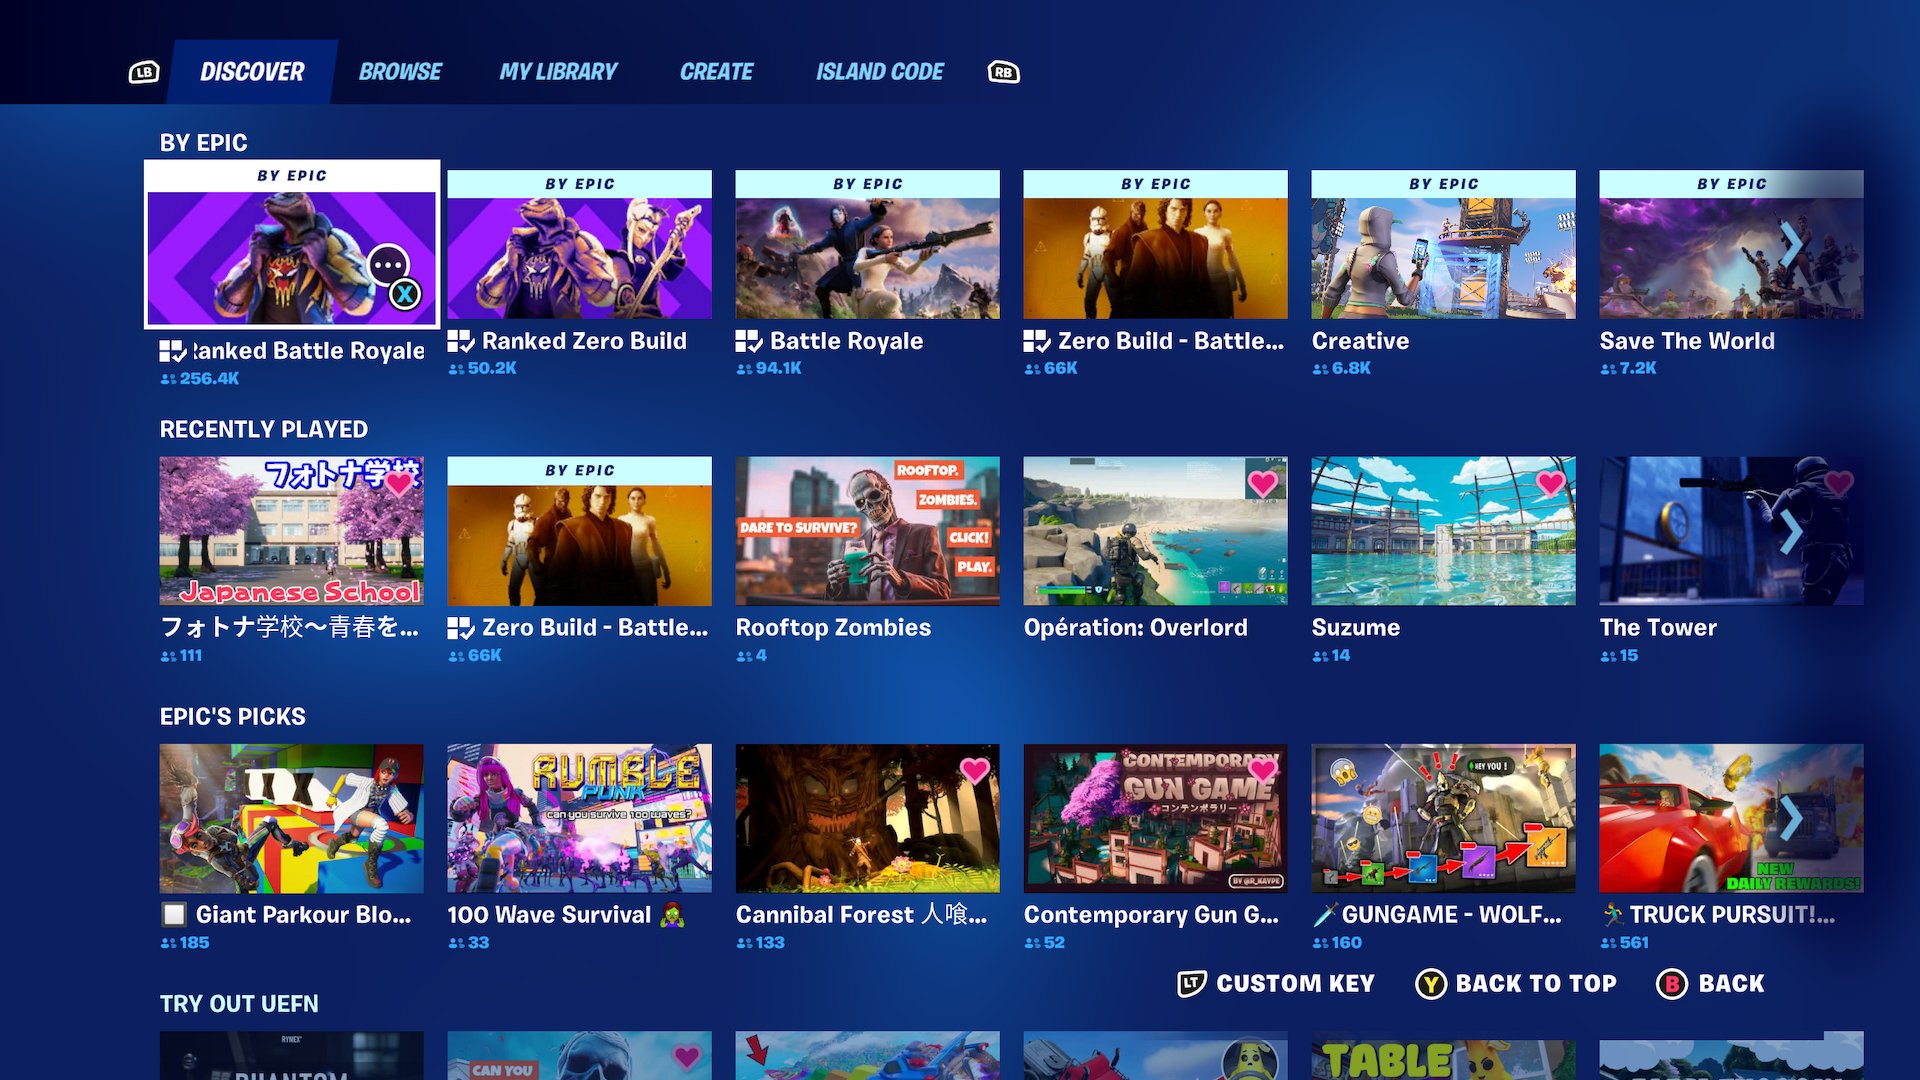Click the player count icon under Suzume
The image size is (1920, 1080).
click(x=1320, y=657)
